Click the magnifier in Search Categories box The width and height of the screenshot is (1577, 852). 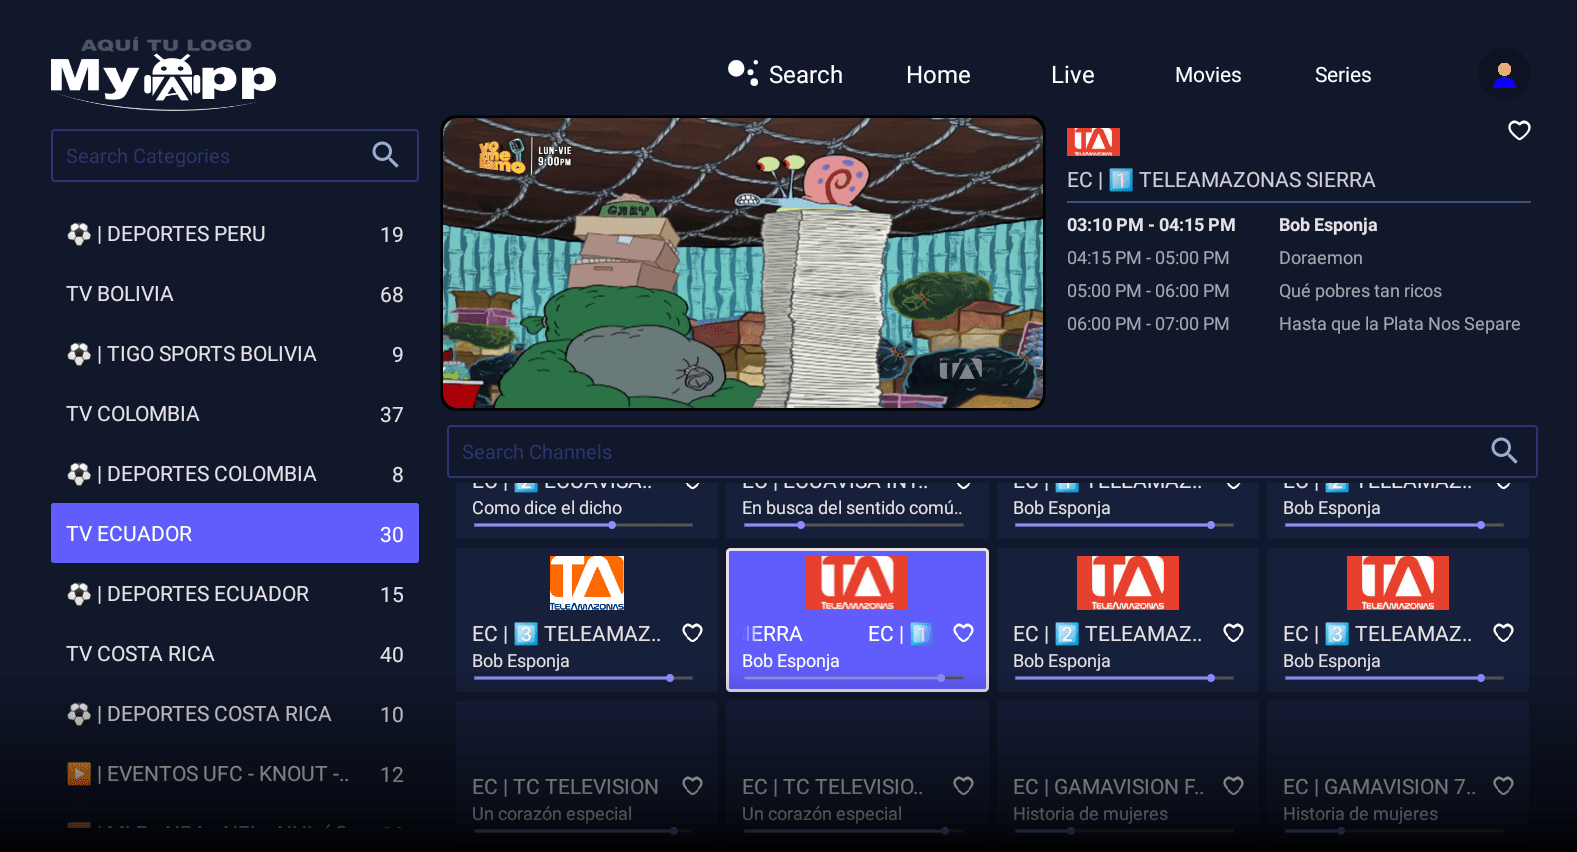coord(385,154)
